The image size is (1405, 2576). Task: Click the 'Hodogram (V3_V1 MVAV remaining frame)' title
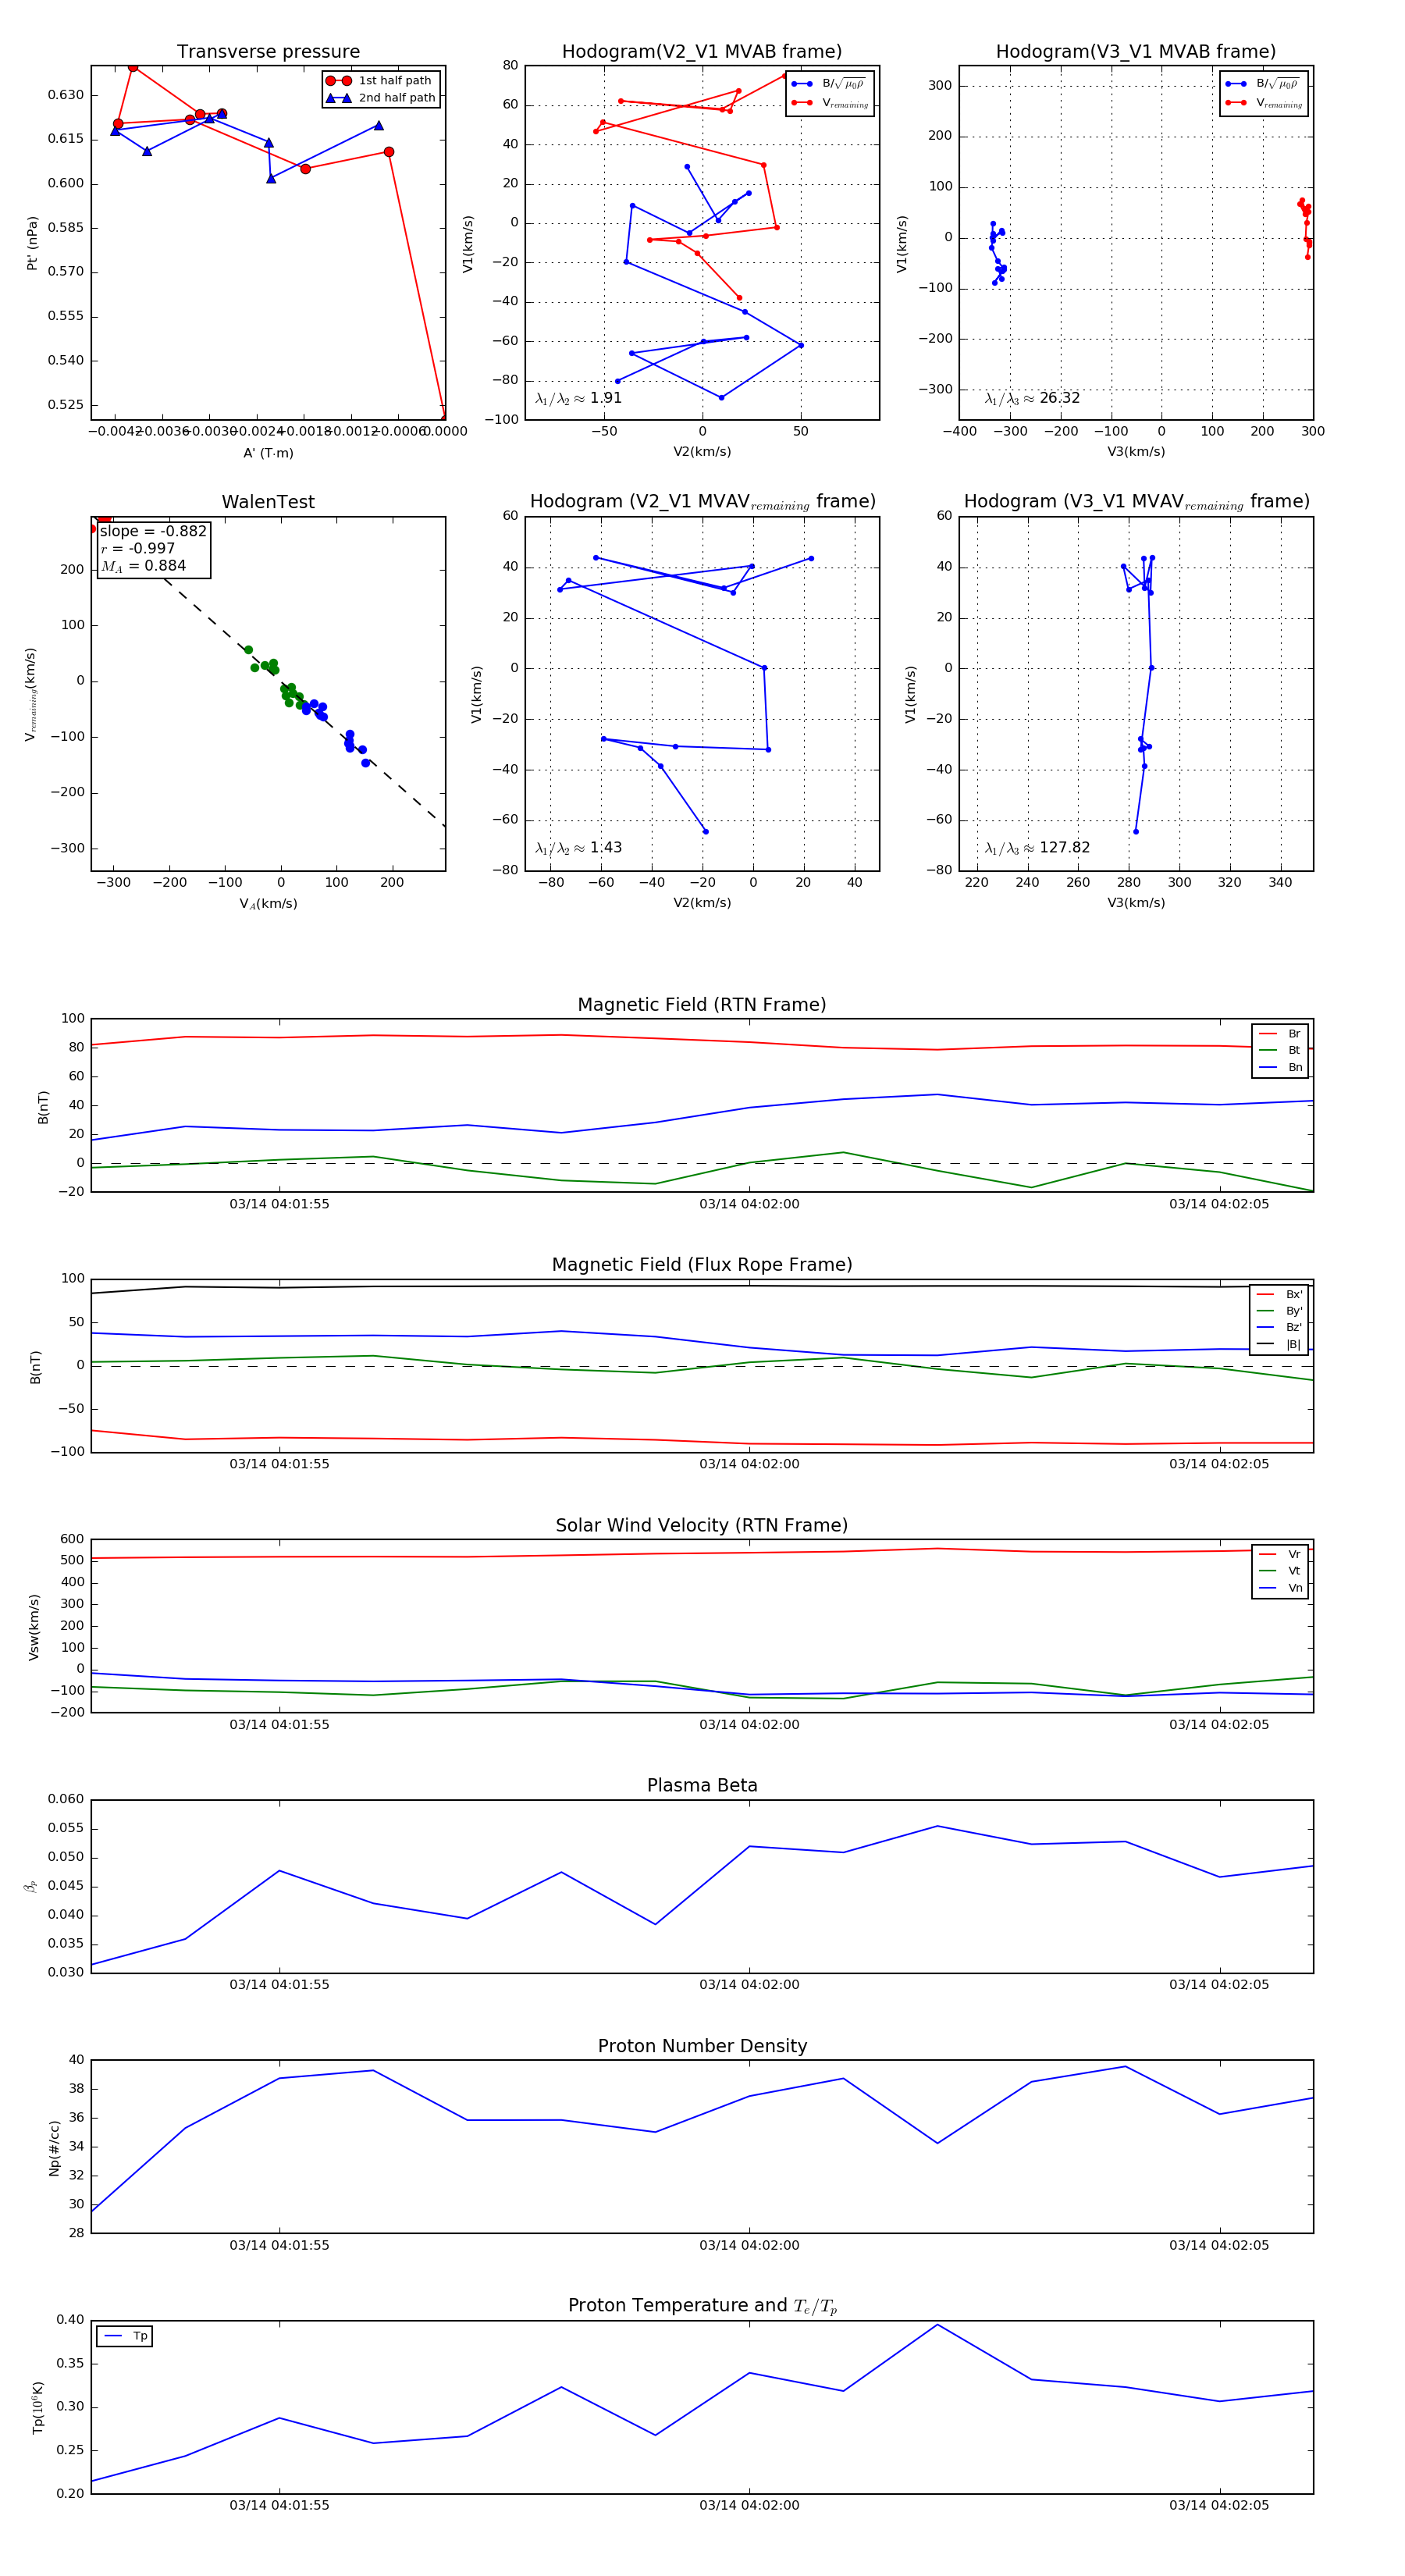point(1136,502)
